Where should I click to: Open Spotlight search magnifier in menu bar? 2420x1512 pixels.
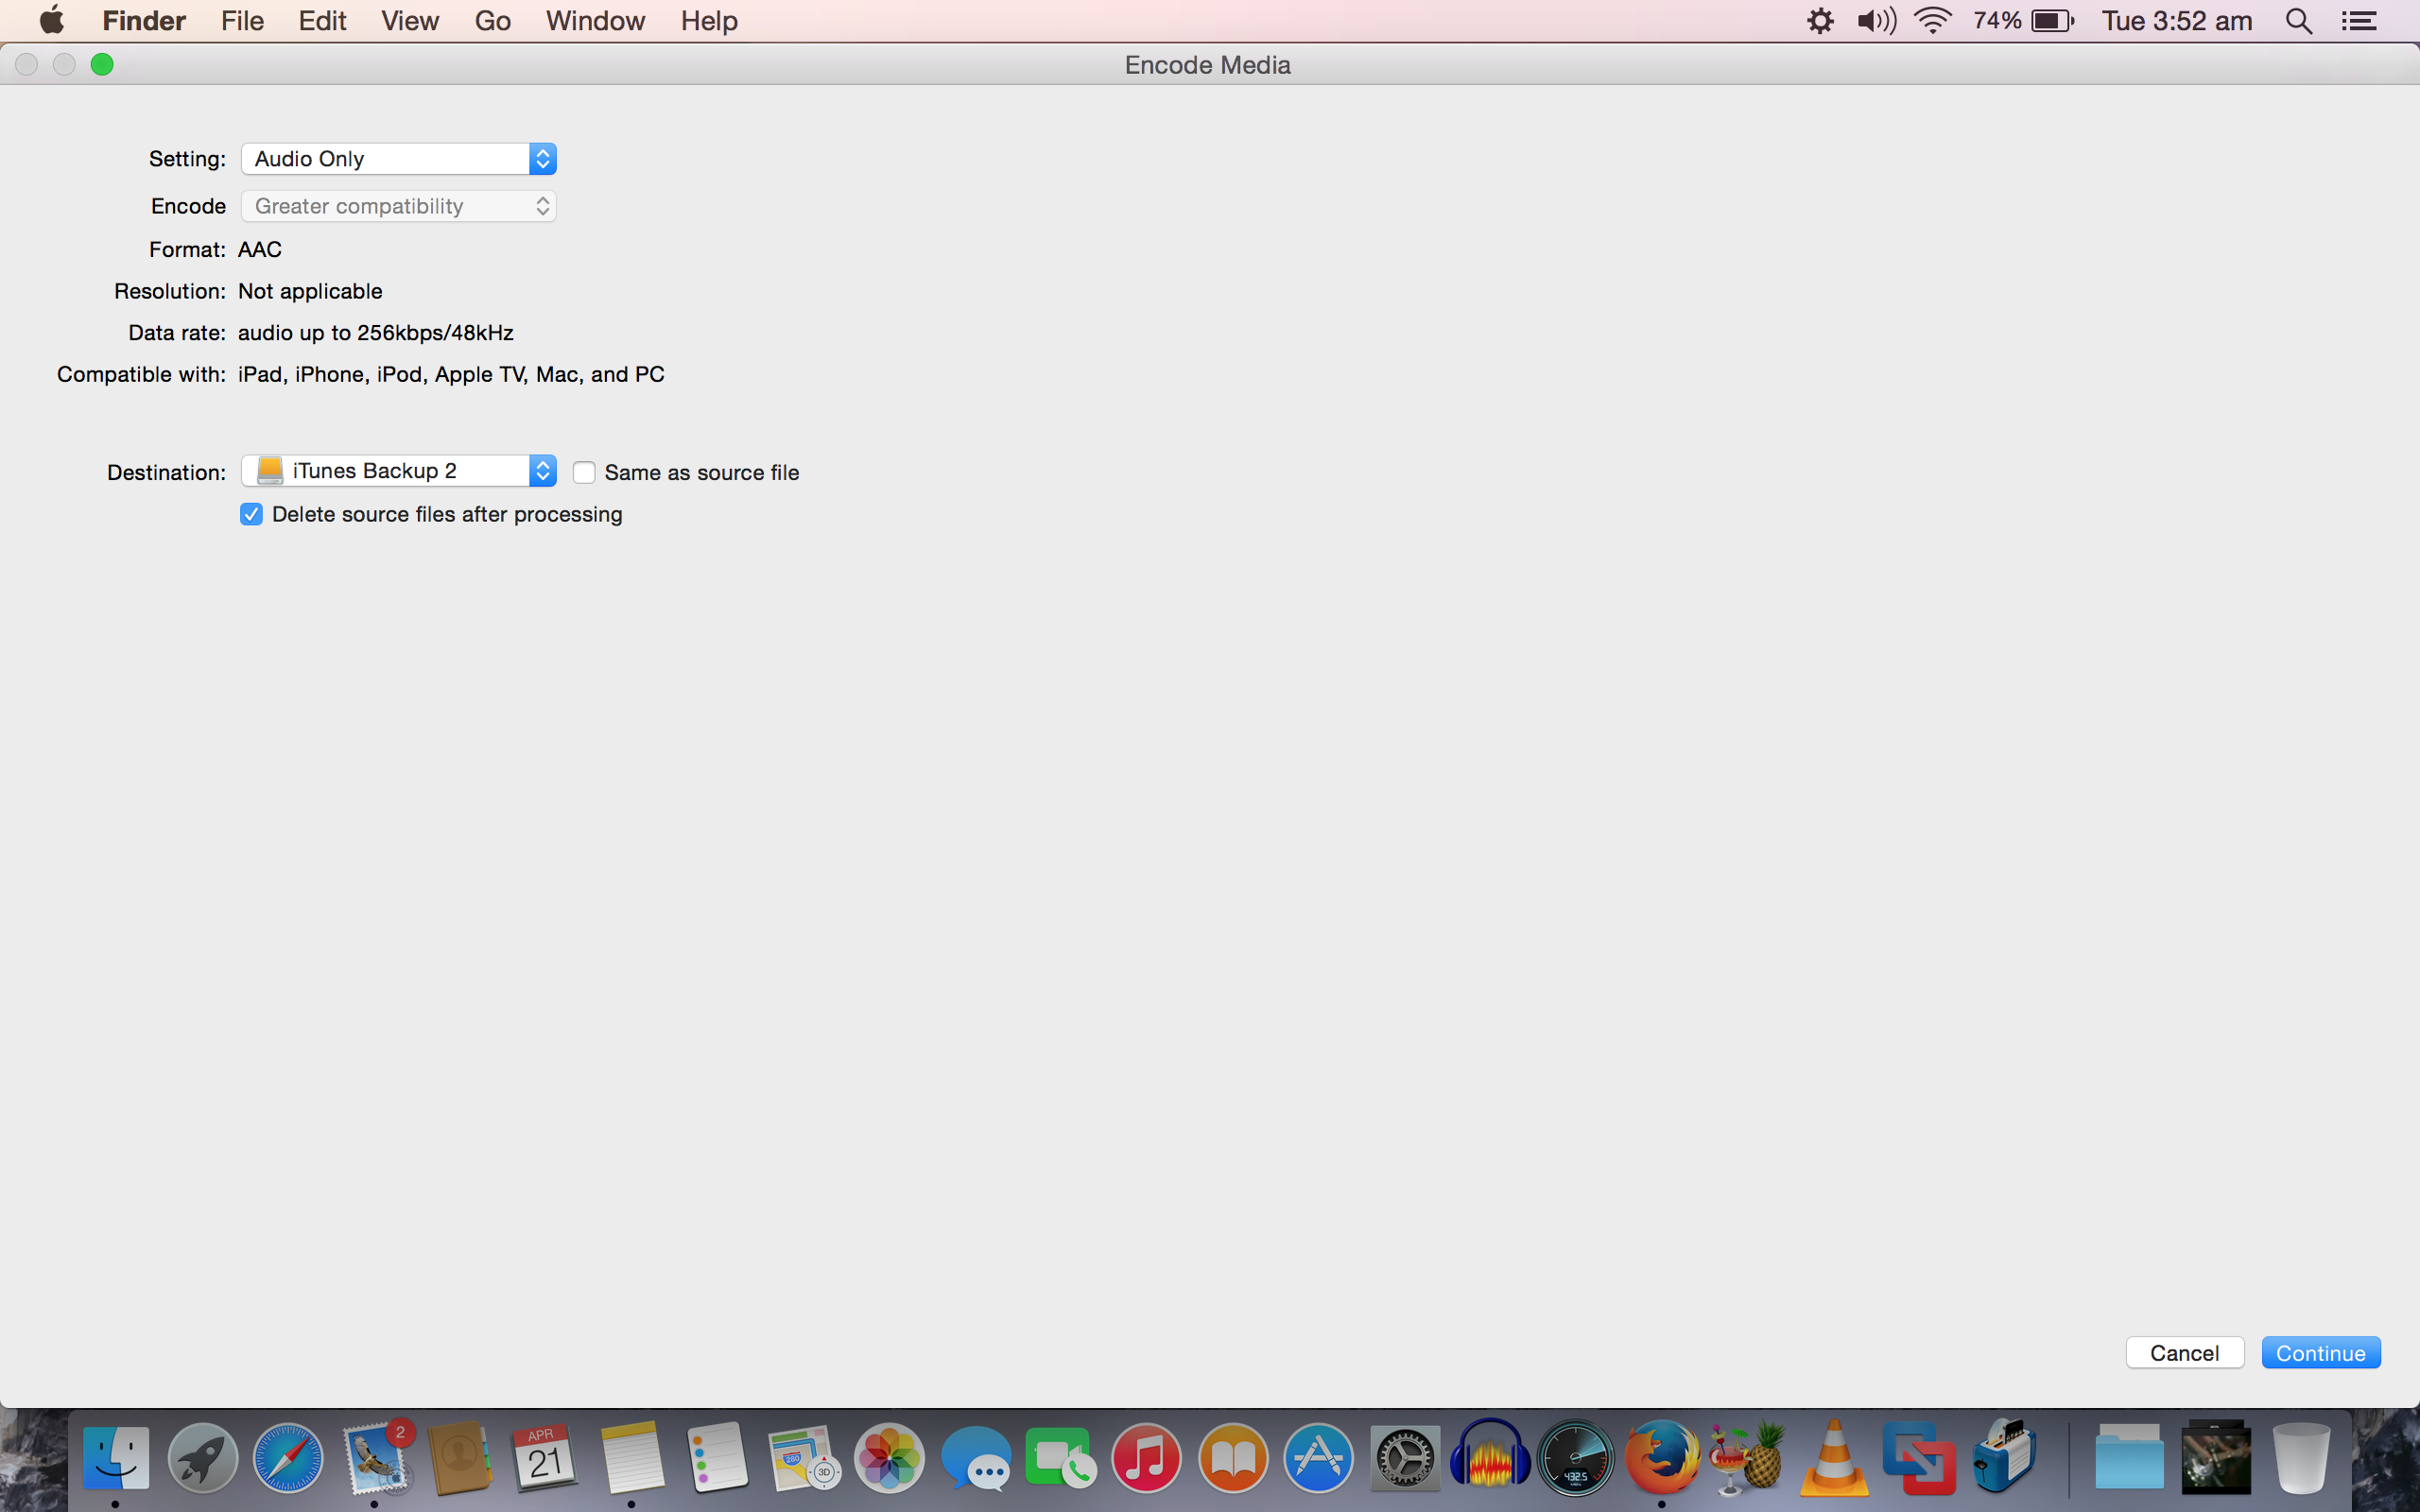click(x=2299, y=21)
